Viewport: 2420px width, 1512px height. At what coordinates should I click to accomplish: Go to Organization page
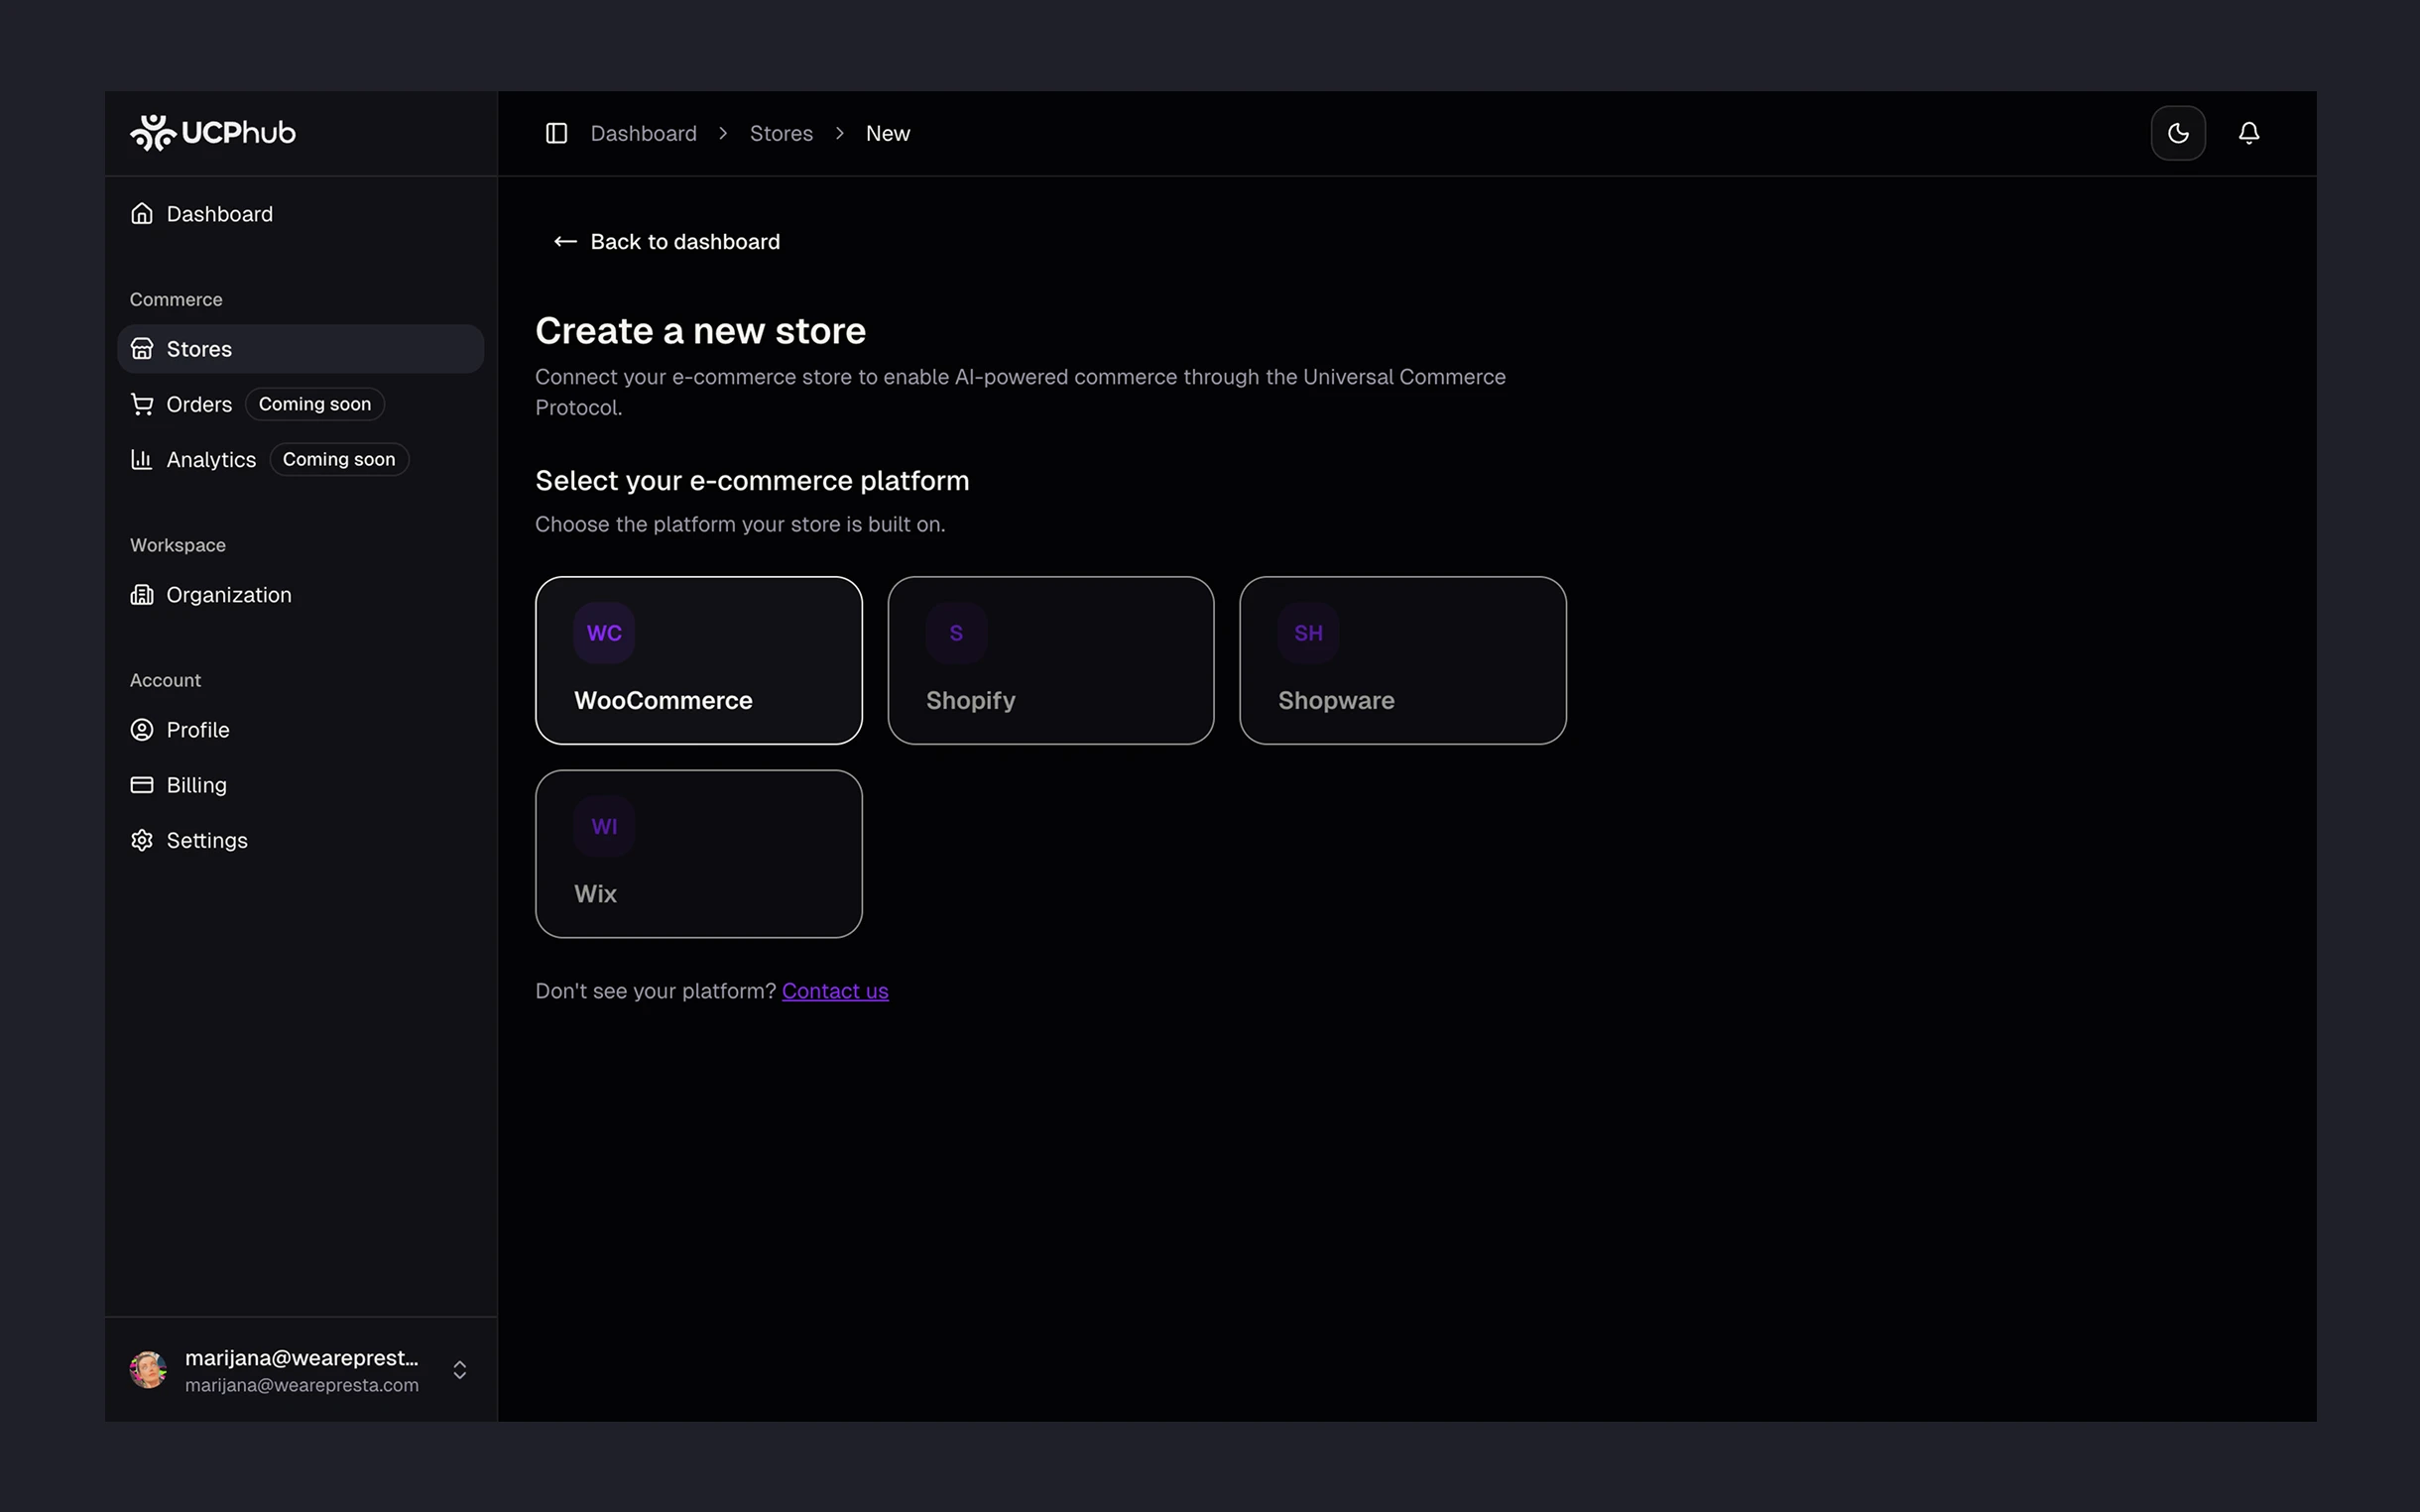300,595
